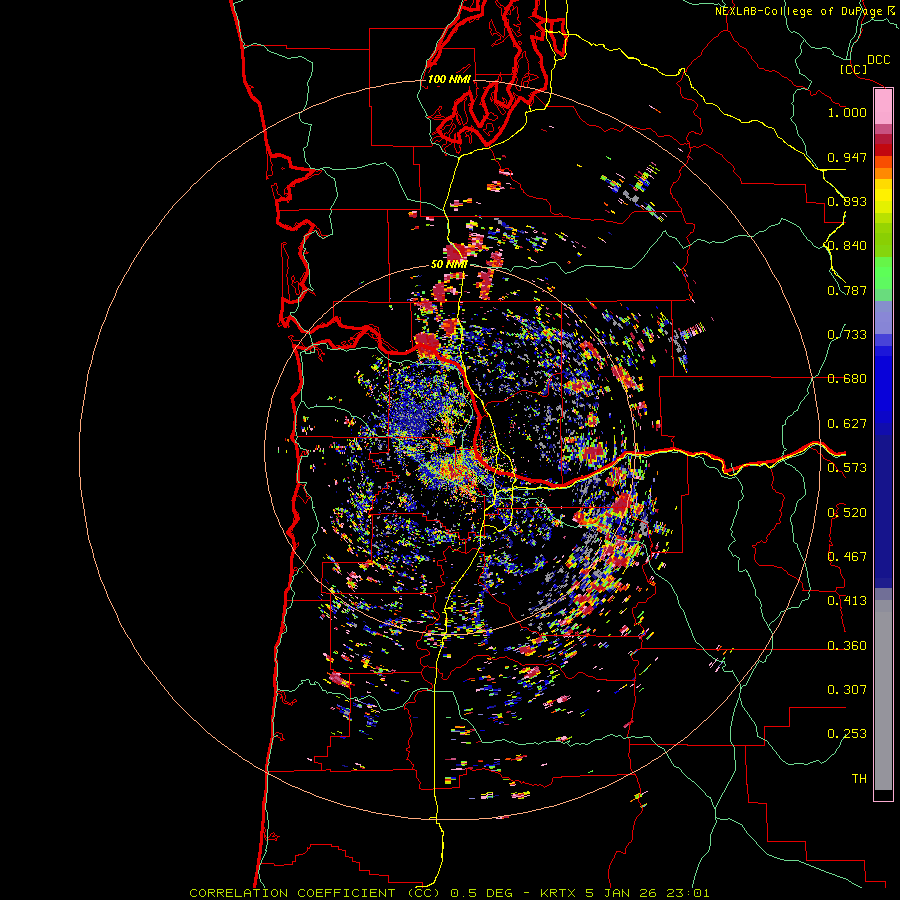Click the 0.680 legend value
The image size is (900, 900).
click(x=847, y=379)
